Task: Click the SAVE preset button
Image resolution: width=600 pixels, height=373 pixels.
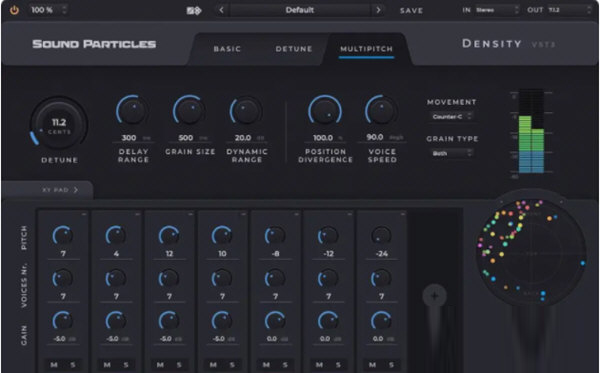Action: pos(411,11)
